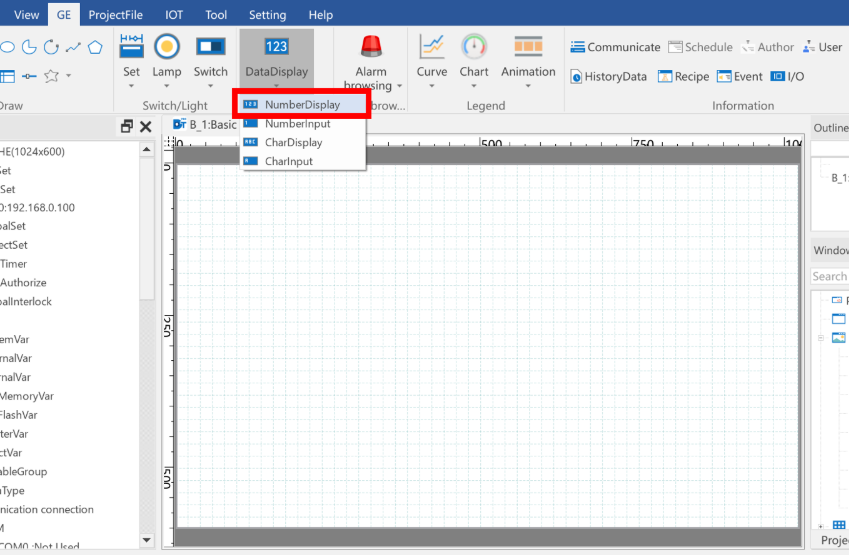
Task: Open the View ribbon tab
Action: [27, 15]
